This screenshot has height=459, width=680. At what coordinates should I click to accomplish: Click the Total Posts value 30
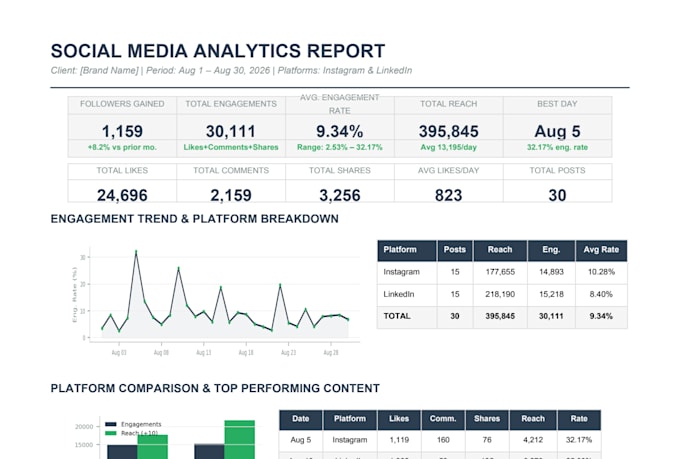coord(557,195)
